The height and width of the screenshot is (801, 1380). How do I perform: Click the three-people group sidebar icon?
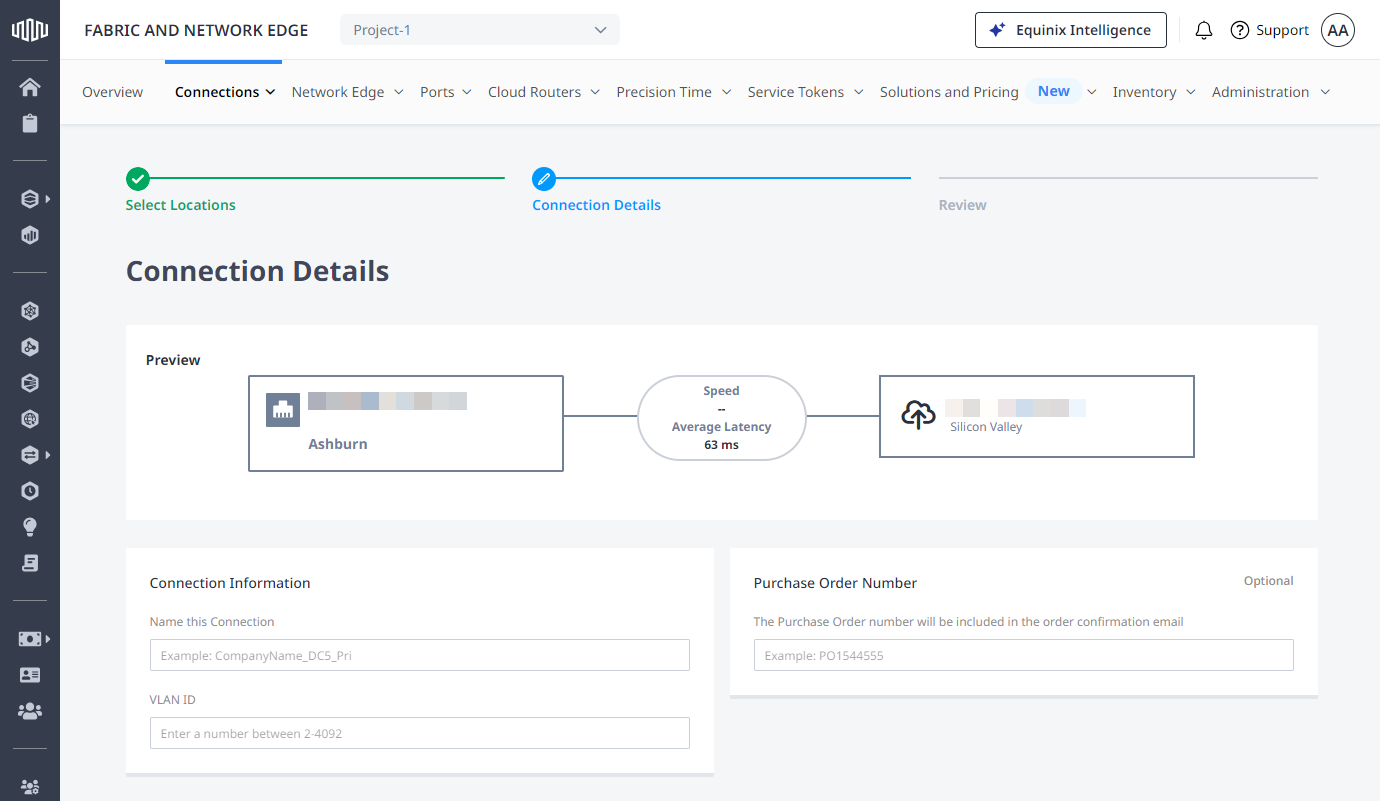[30, 711]
